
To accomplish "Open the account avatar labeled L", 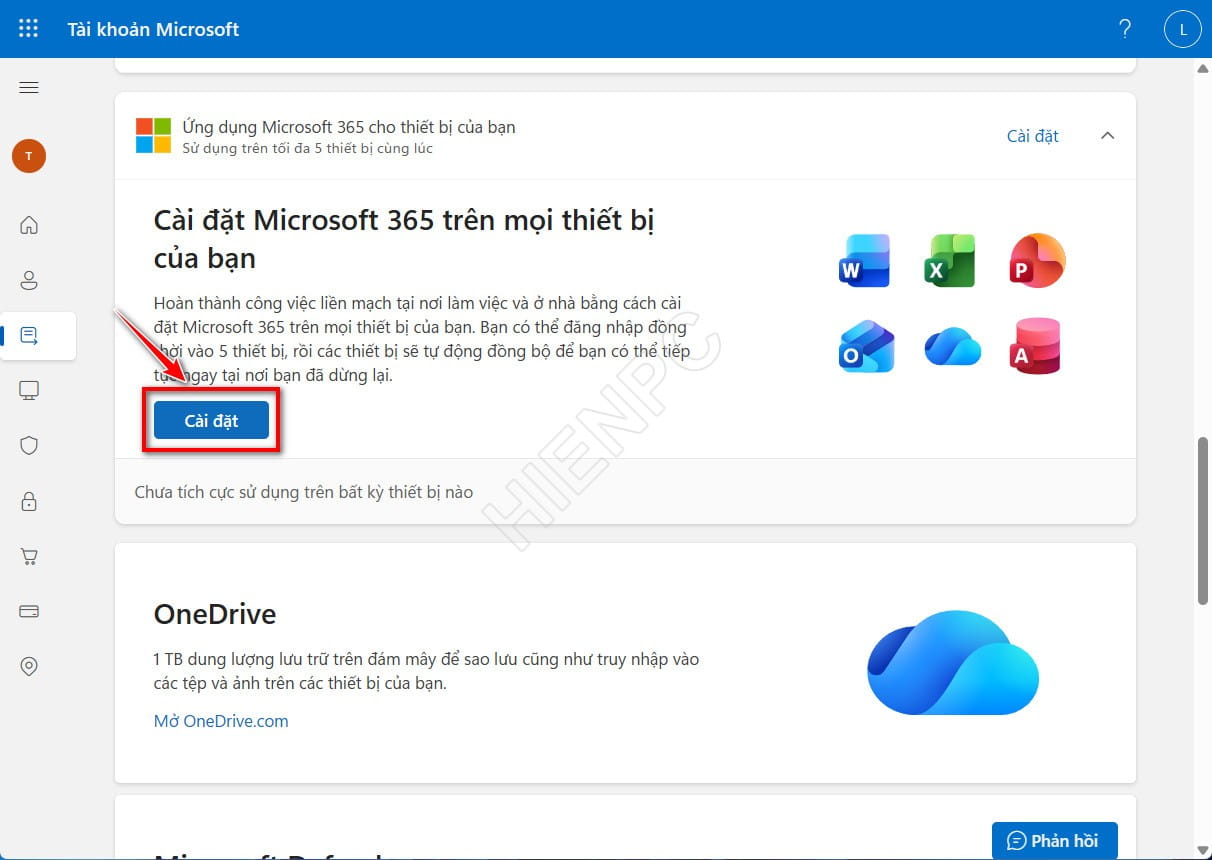I will [1183, 29].
